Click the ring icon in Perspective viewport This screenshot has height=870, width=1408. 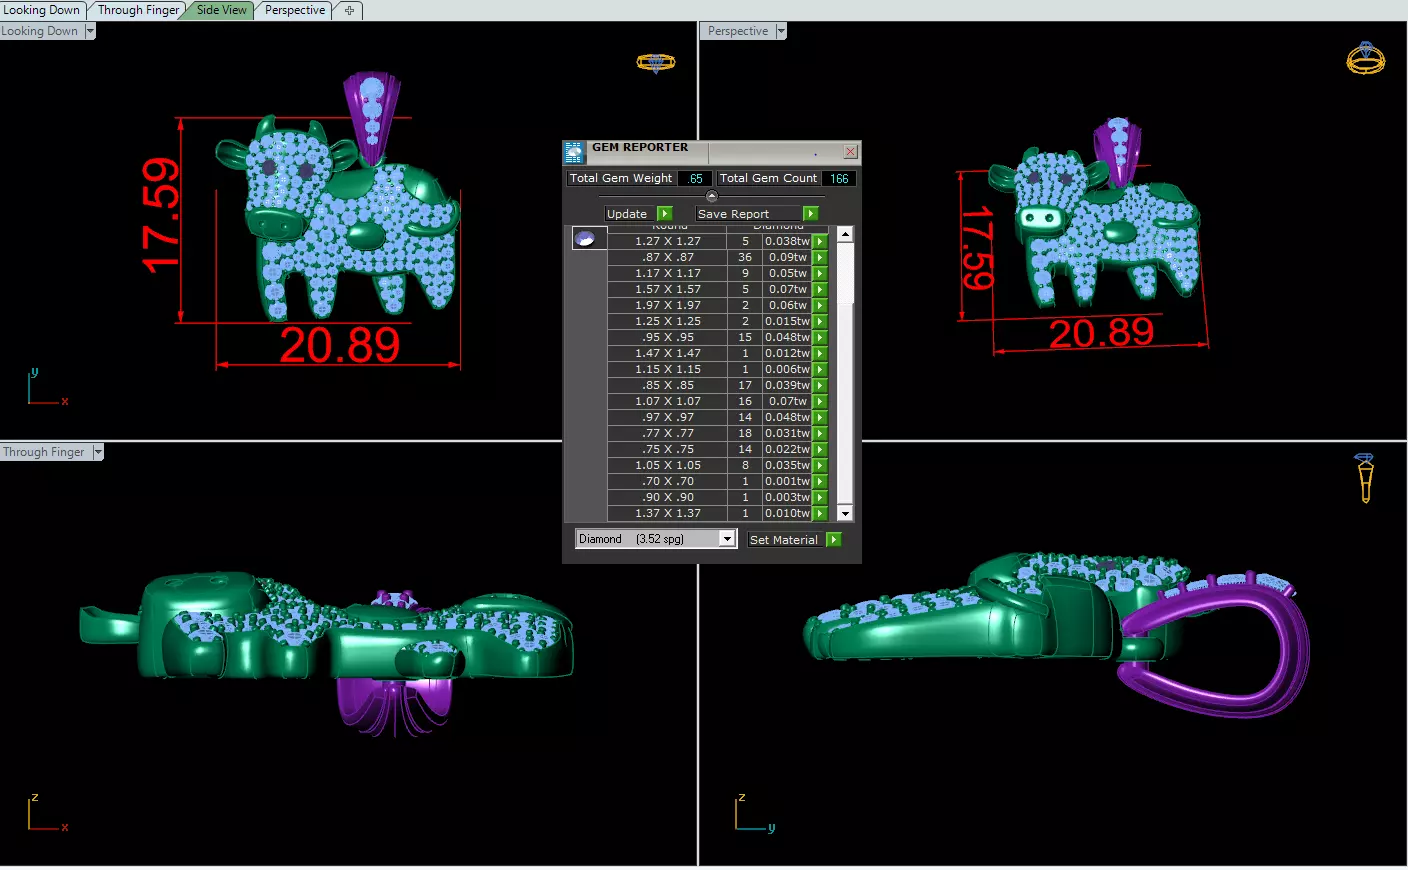1365,58
